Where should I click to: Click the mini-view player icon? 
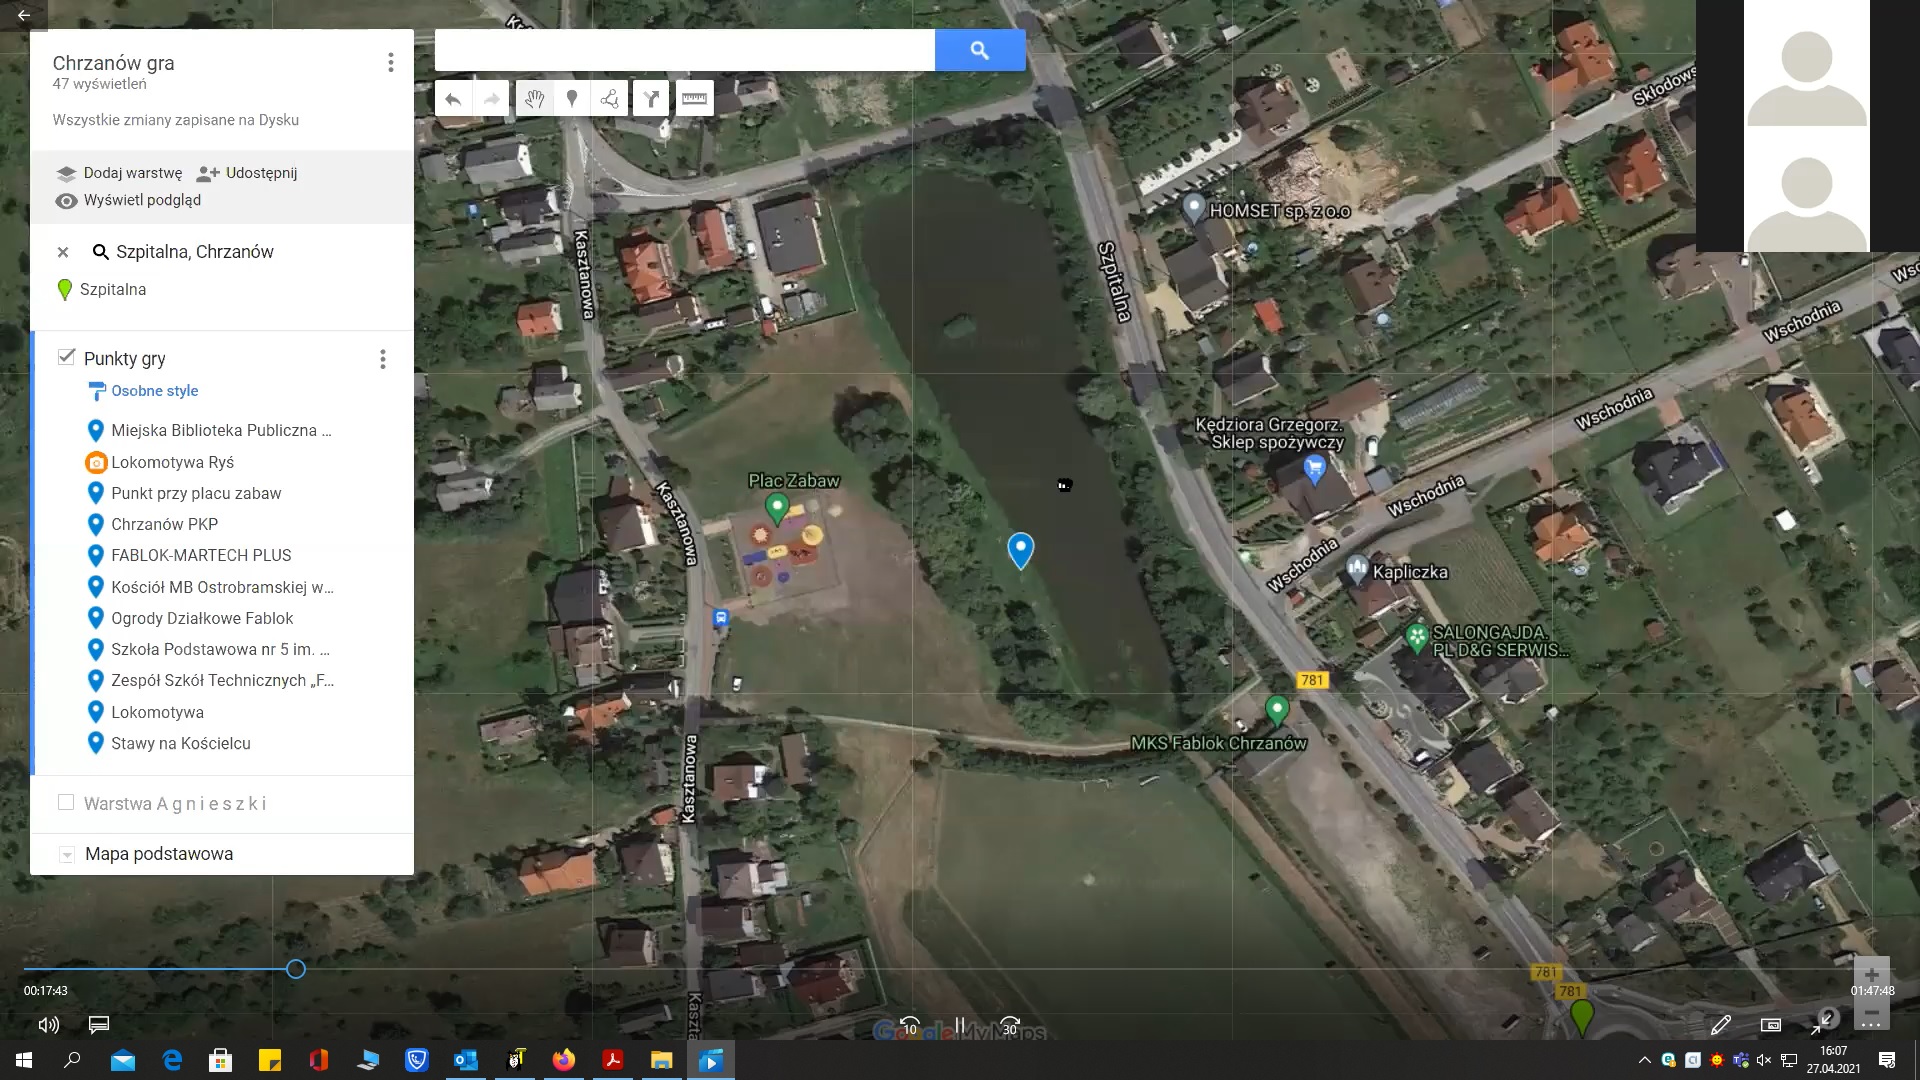pos(1771,1025)
